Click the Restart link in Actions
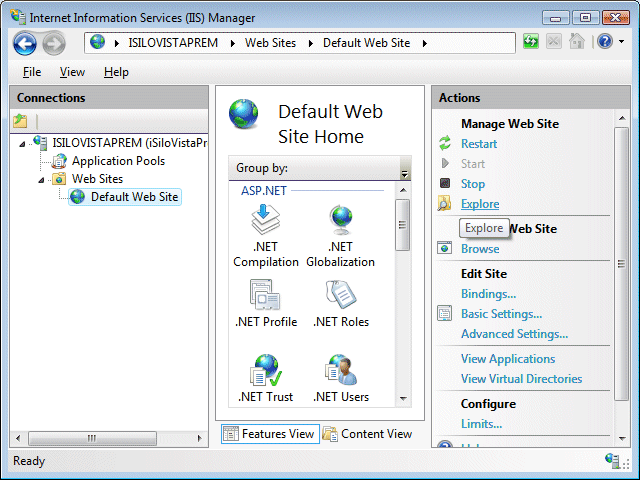 479,144
